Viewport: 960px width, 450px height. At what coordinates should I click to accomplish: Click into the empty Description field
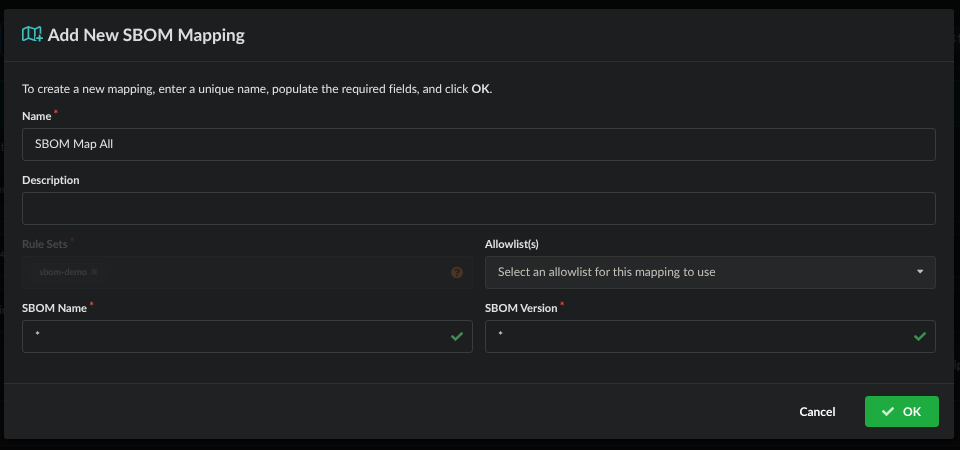pyautogui.click(x=478, y=209)
